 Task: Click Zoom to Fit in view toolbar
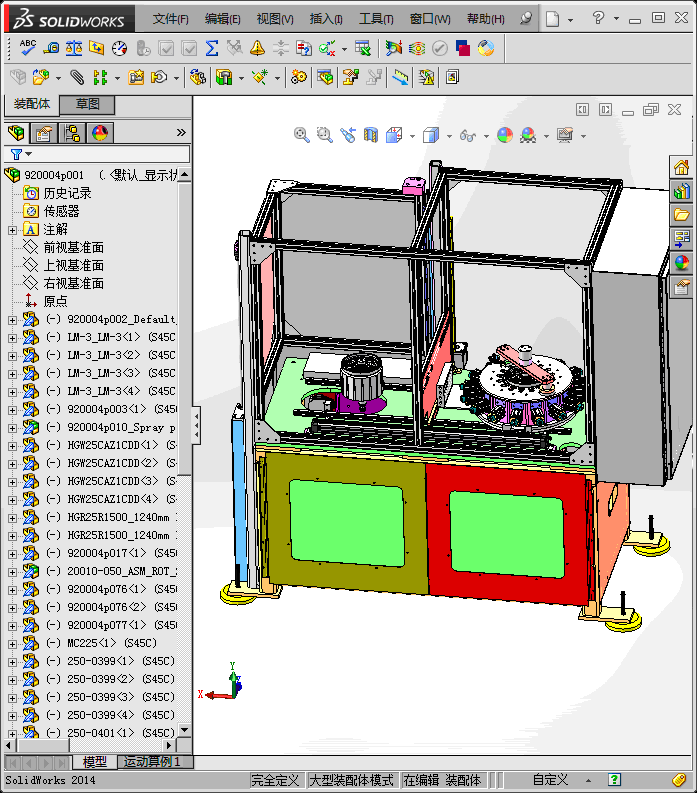tap(301, 135)
